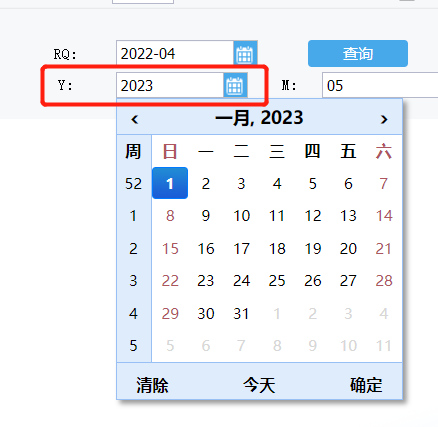Select highlighted day 1 of January

pyautogui.click(x=170, y=183)
